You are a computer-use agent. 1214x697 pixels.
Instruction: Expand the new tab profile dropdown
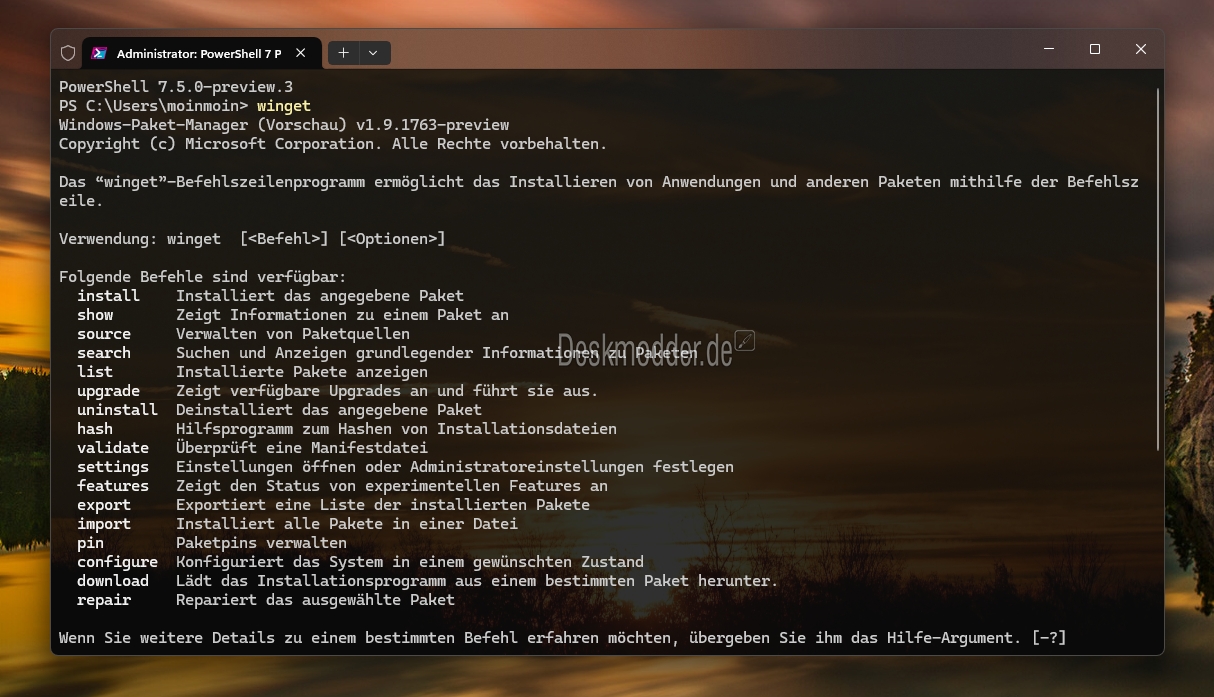(373, 53)
